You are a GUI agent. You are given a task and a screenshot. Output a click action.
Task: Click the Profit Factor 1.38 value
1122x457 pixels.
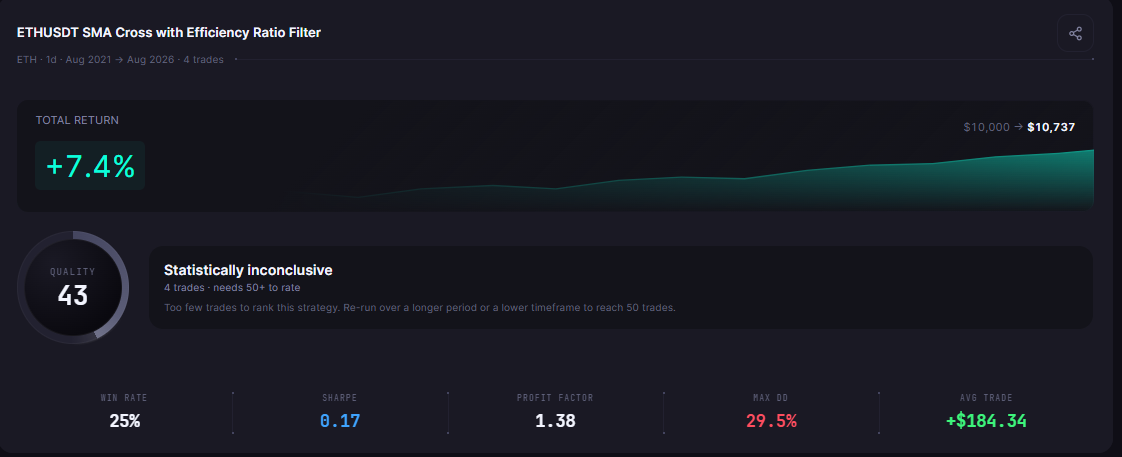coord(555,421)
